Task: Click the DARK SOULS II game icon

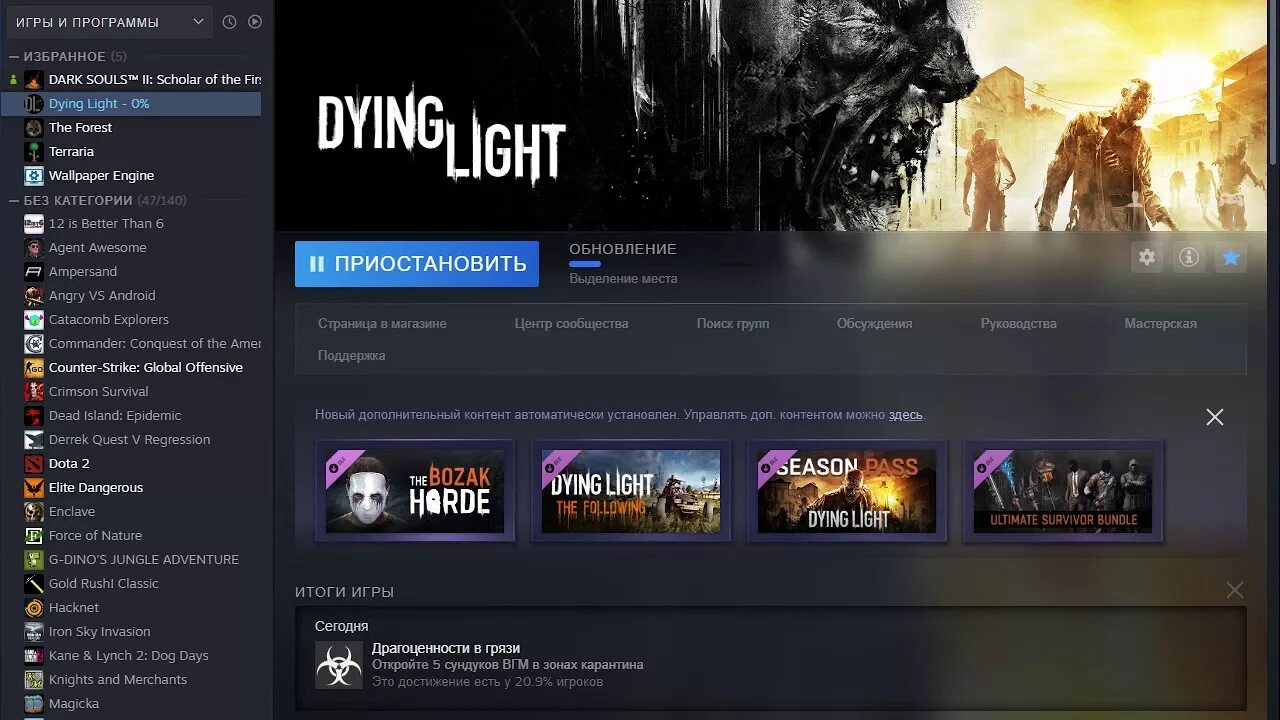Action: coord(34,79)
